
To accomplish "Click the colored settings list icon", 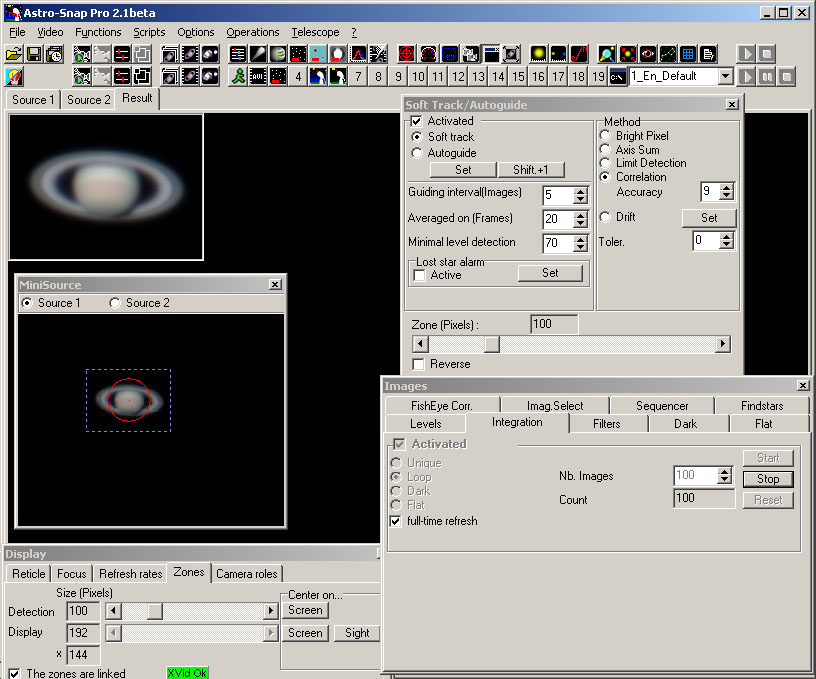I will pos(238,54).
